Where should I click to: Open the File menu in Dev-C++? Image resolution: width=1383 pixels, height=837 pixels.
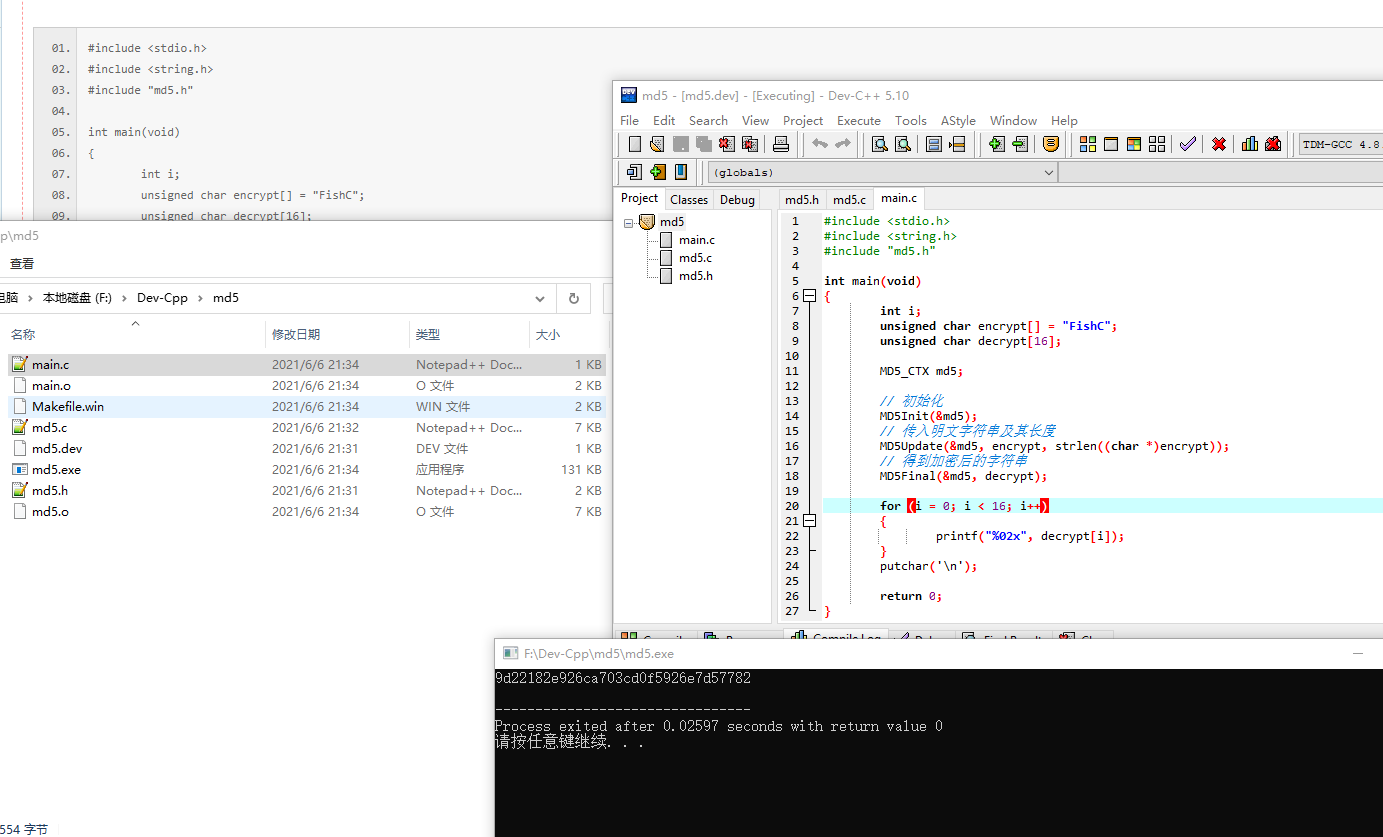629,120
